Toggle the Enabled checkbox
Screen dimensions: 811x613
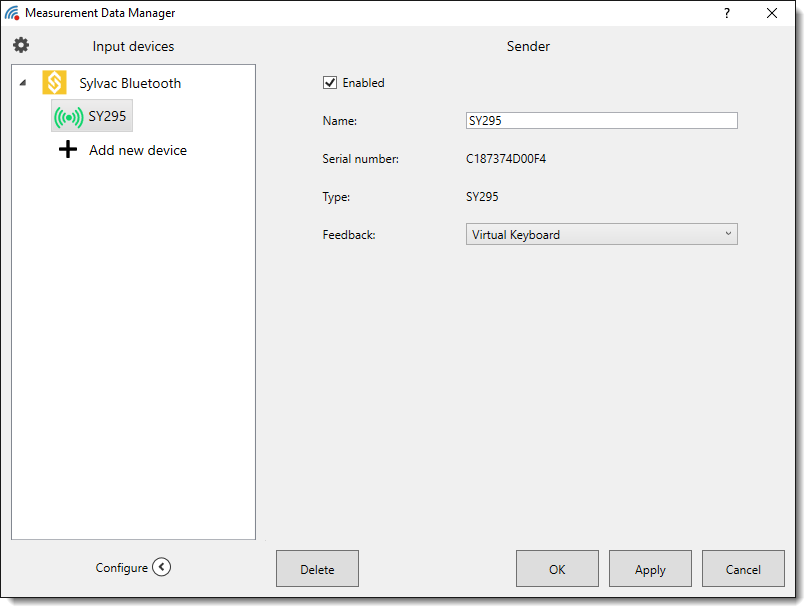click(x=330, y=83)
